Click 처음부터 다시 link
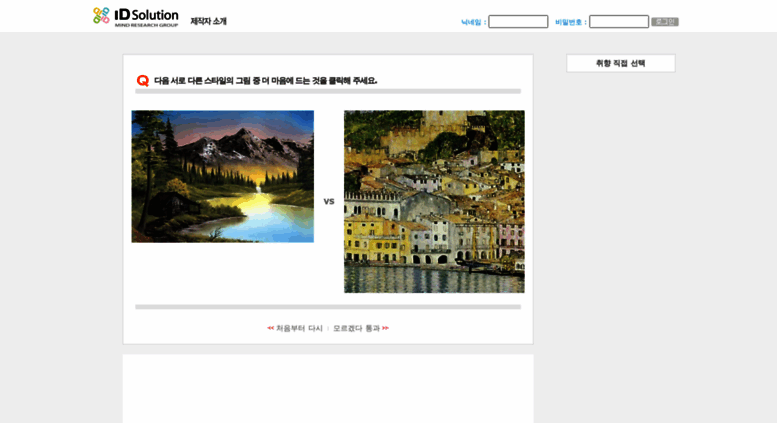This screenshot has height=423, width=777. tap(299, 328)
